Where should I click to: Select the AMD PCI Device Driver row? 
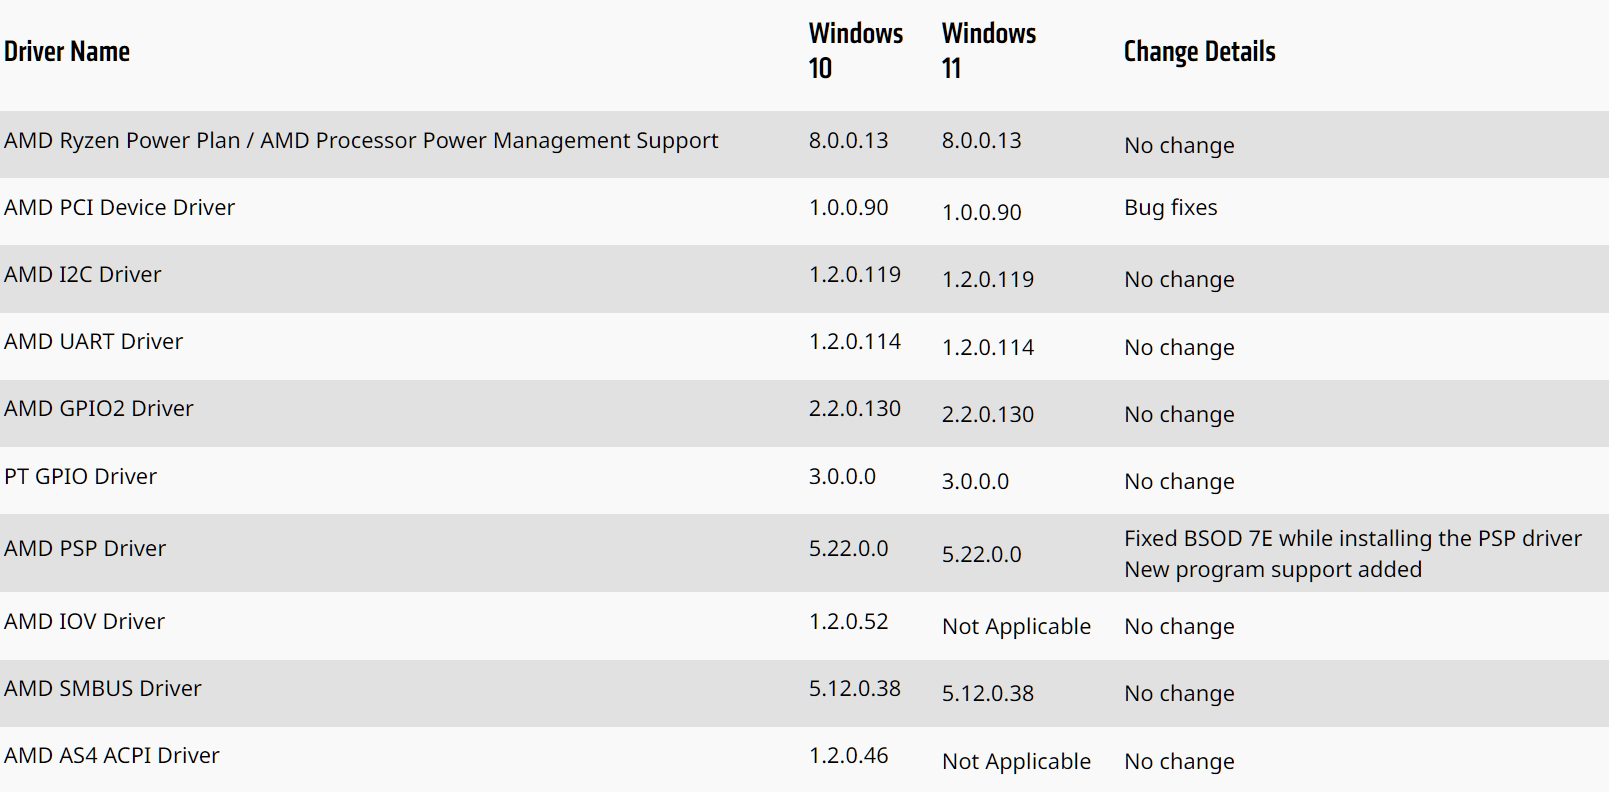pos(804,211)
